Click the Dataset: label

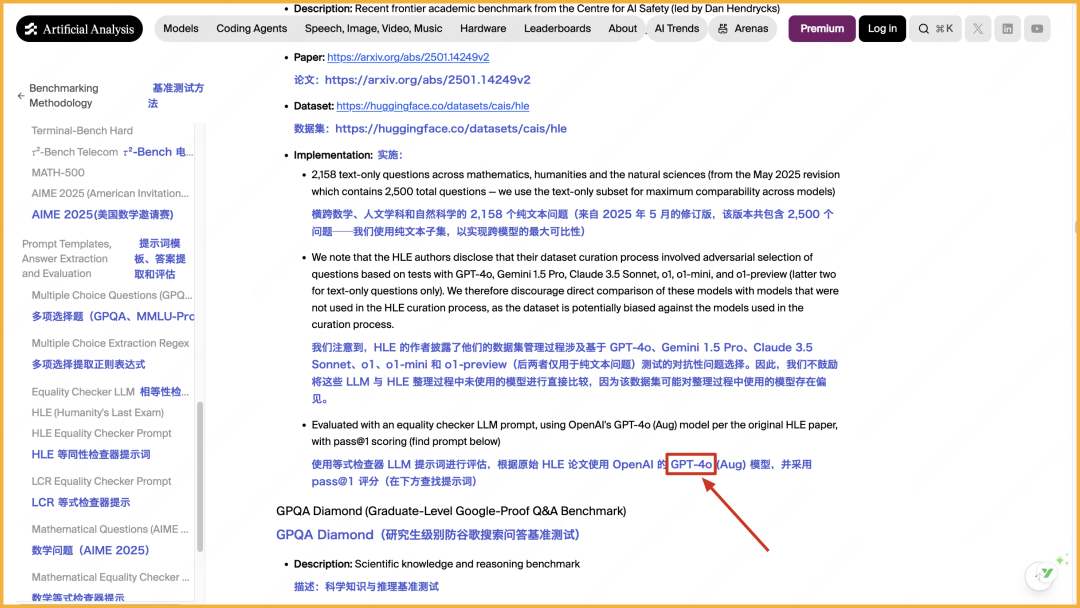point(313,106)
